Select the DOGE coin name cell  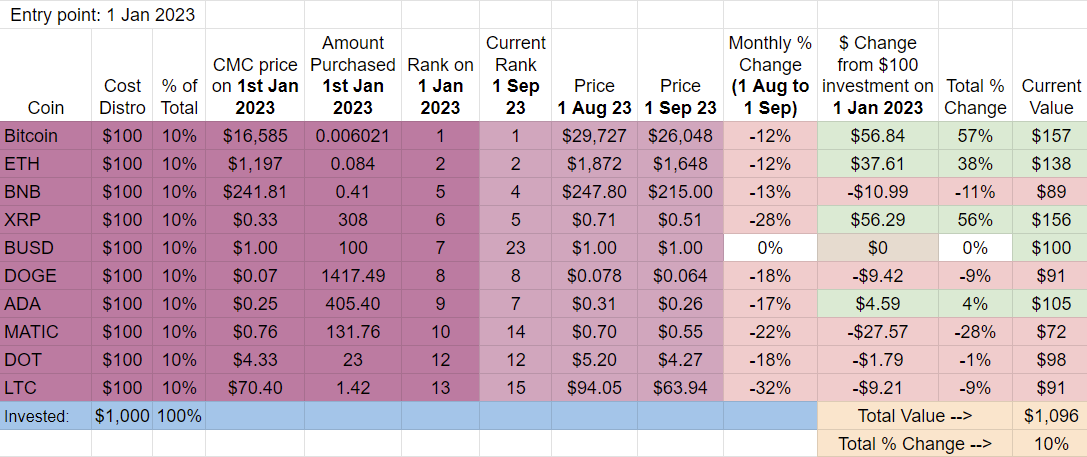(x=46, y=275)
